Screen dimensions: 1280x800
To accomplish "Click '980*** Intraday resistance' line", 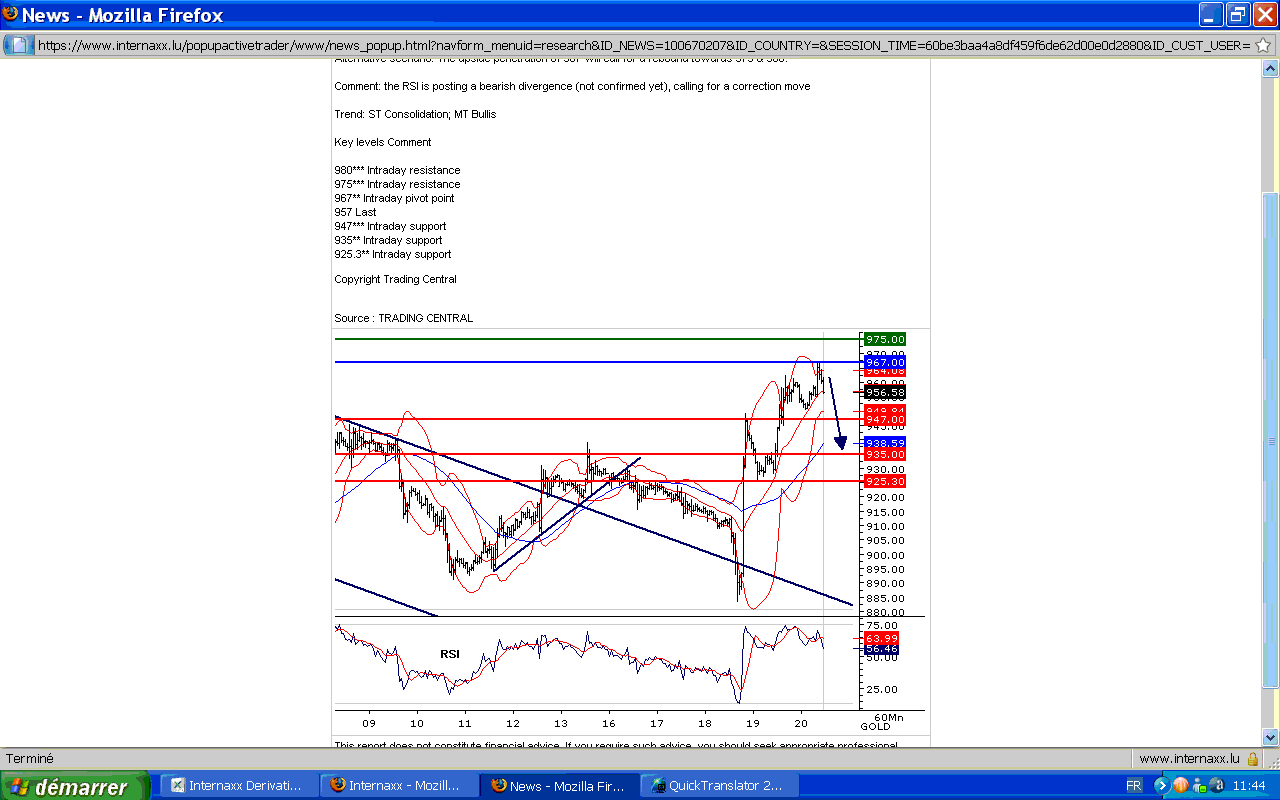I will point(397,170).
